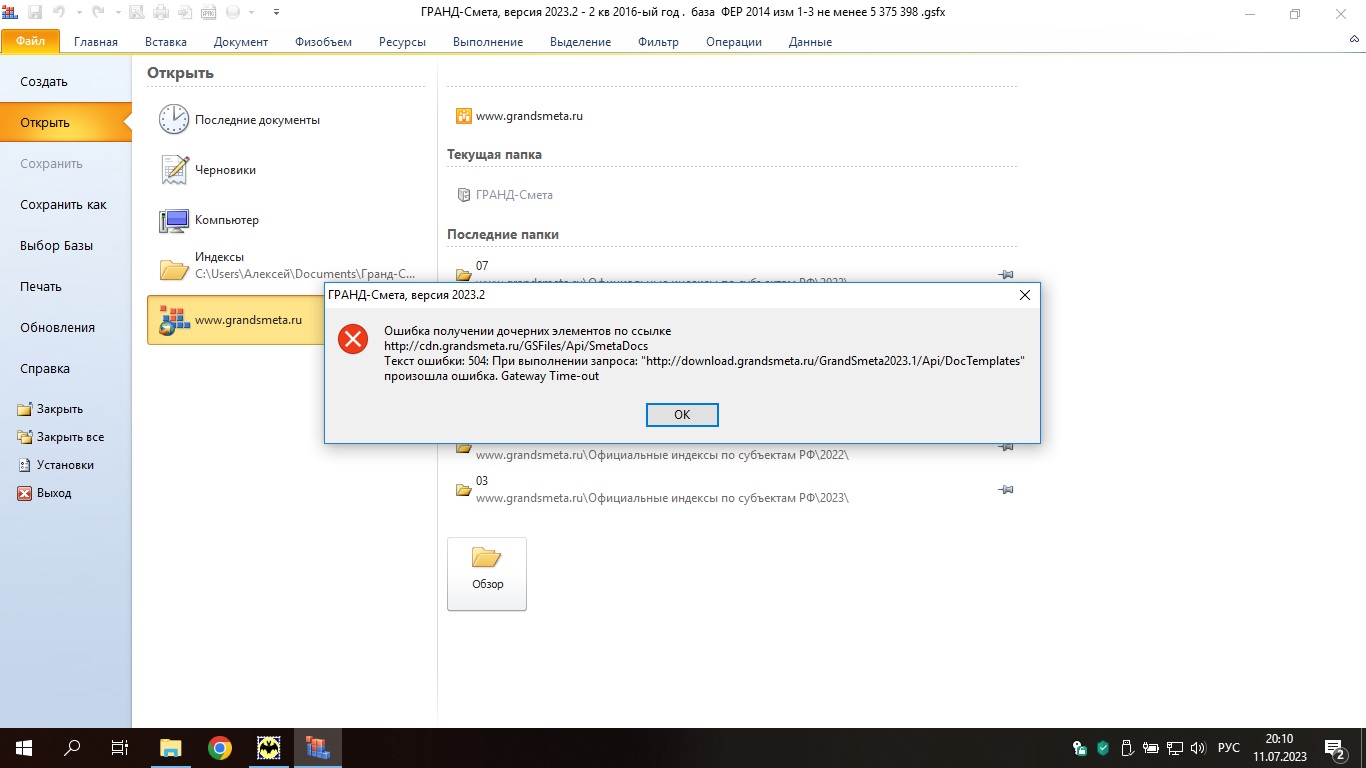Click the volume icon in system tray

coord(1198,748)
